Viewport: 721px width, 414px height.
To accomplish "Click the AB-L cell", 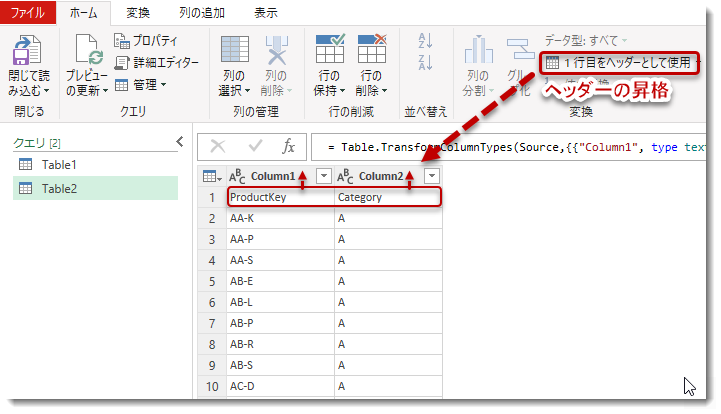I will click(x=280, y=302).
